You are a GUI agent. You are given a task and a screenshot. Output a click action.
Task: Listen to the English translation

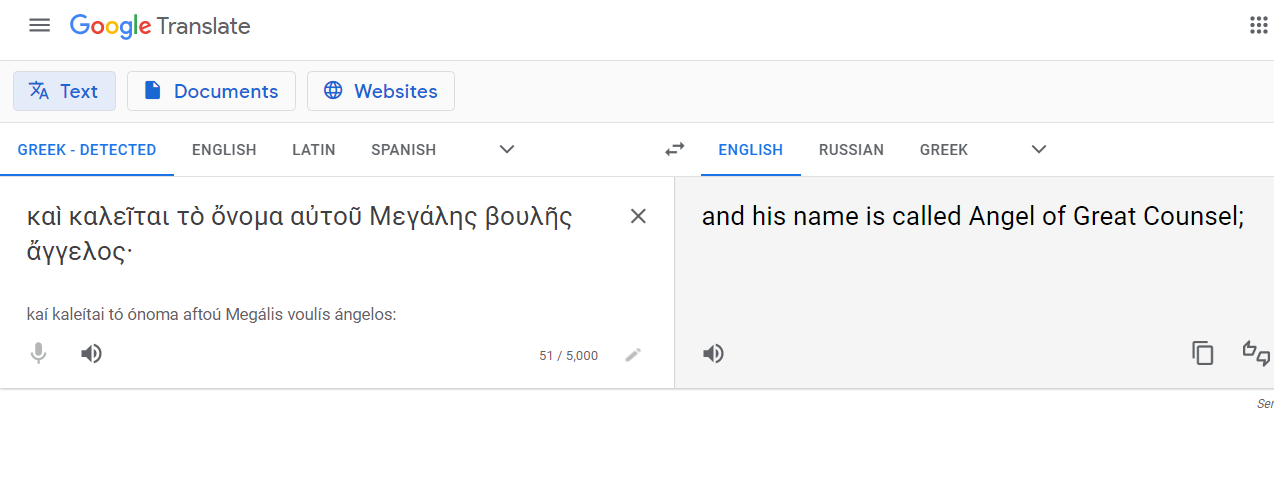coord(713,353)
